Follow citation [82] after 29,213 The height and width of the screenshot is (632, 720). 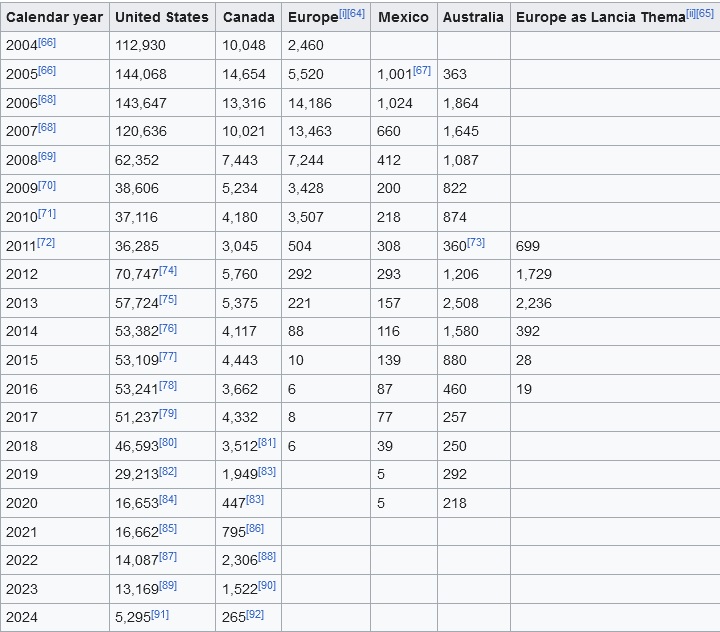click(x=168, y=471)
